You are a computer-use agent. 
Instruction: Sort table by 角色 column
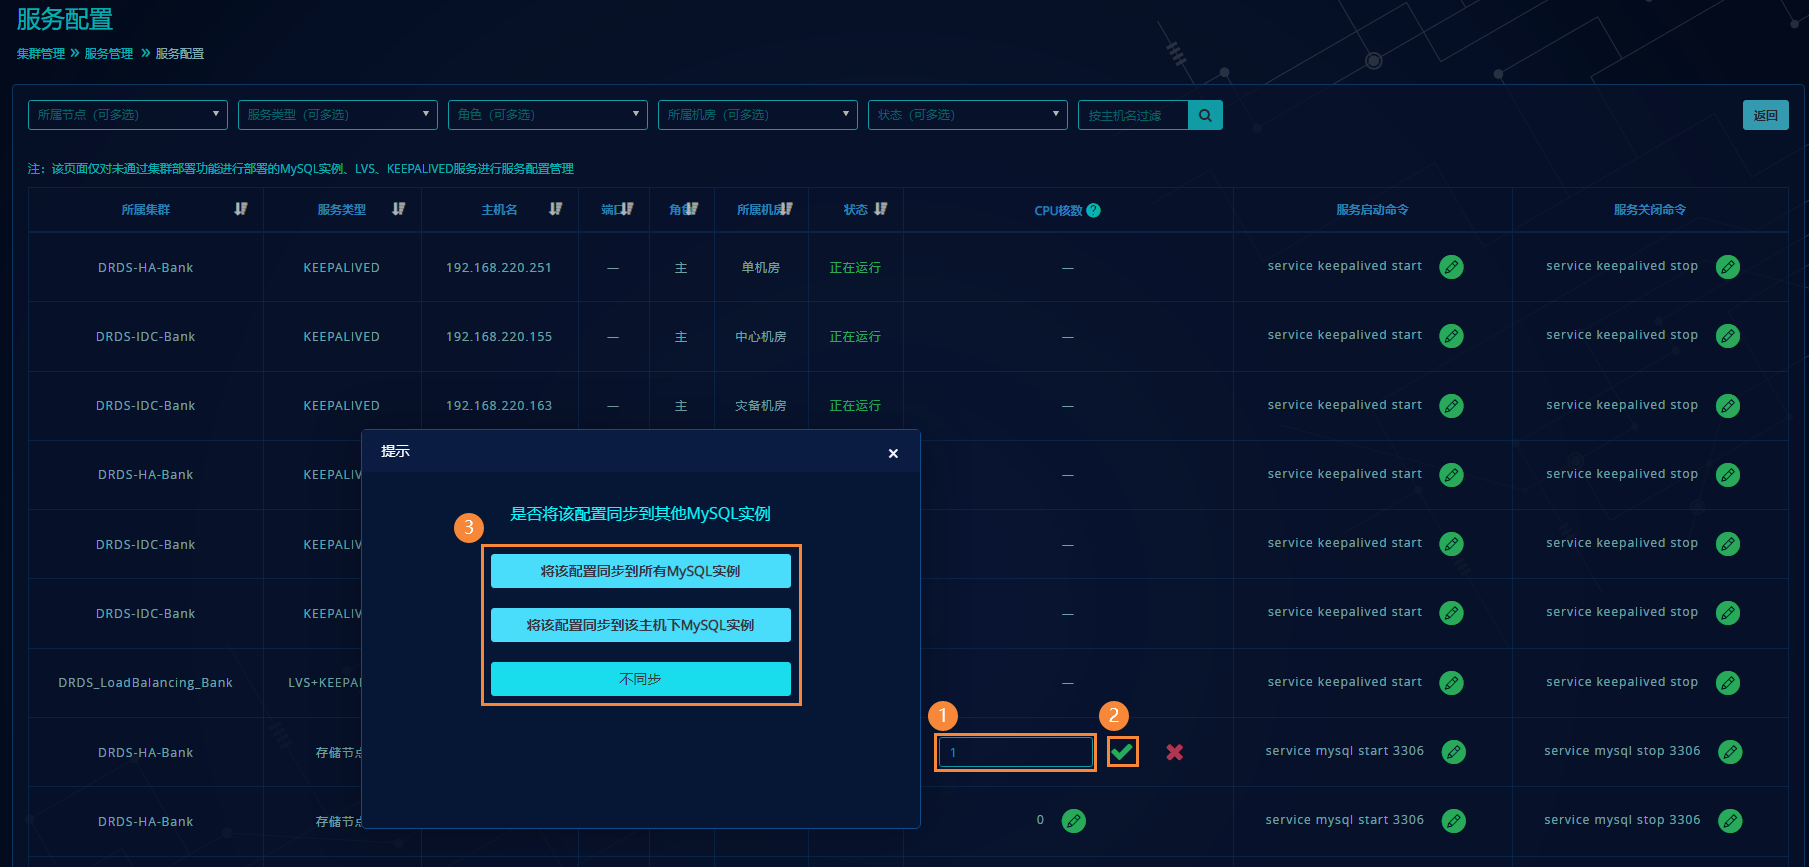click(691, 209)
